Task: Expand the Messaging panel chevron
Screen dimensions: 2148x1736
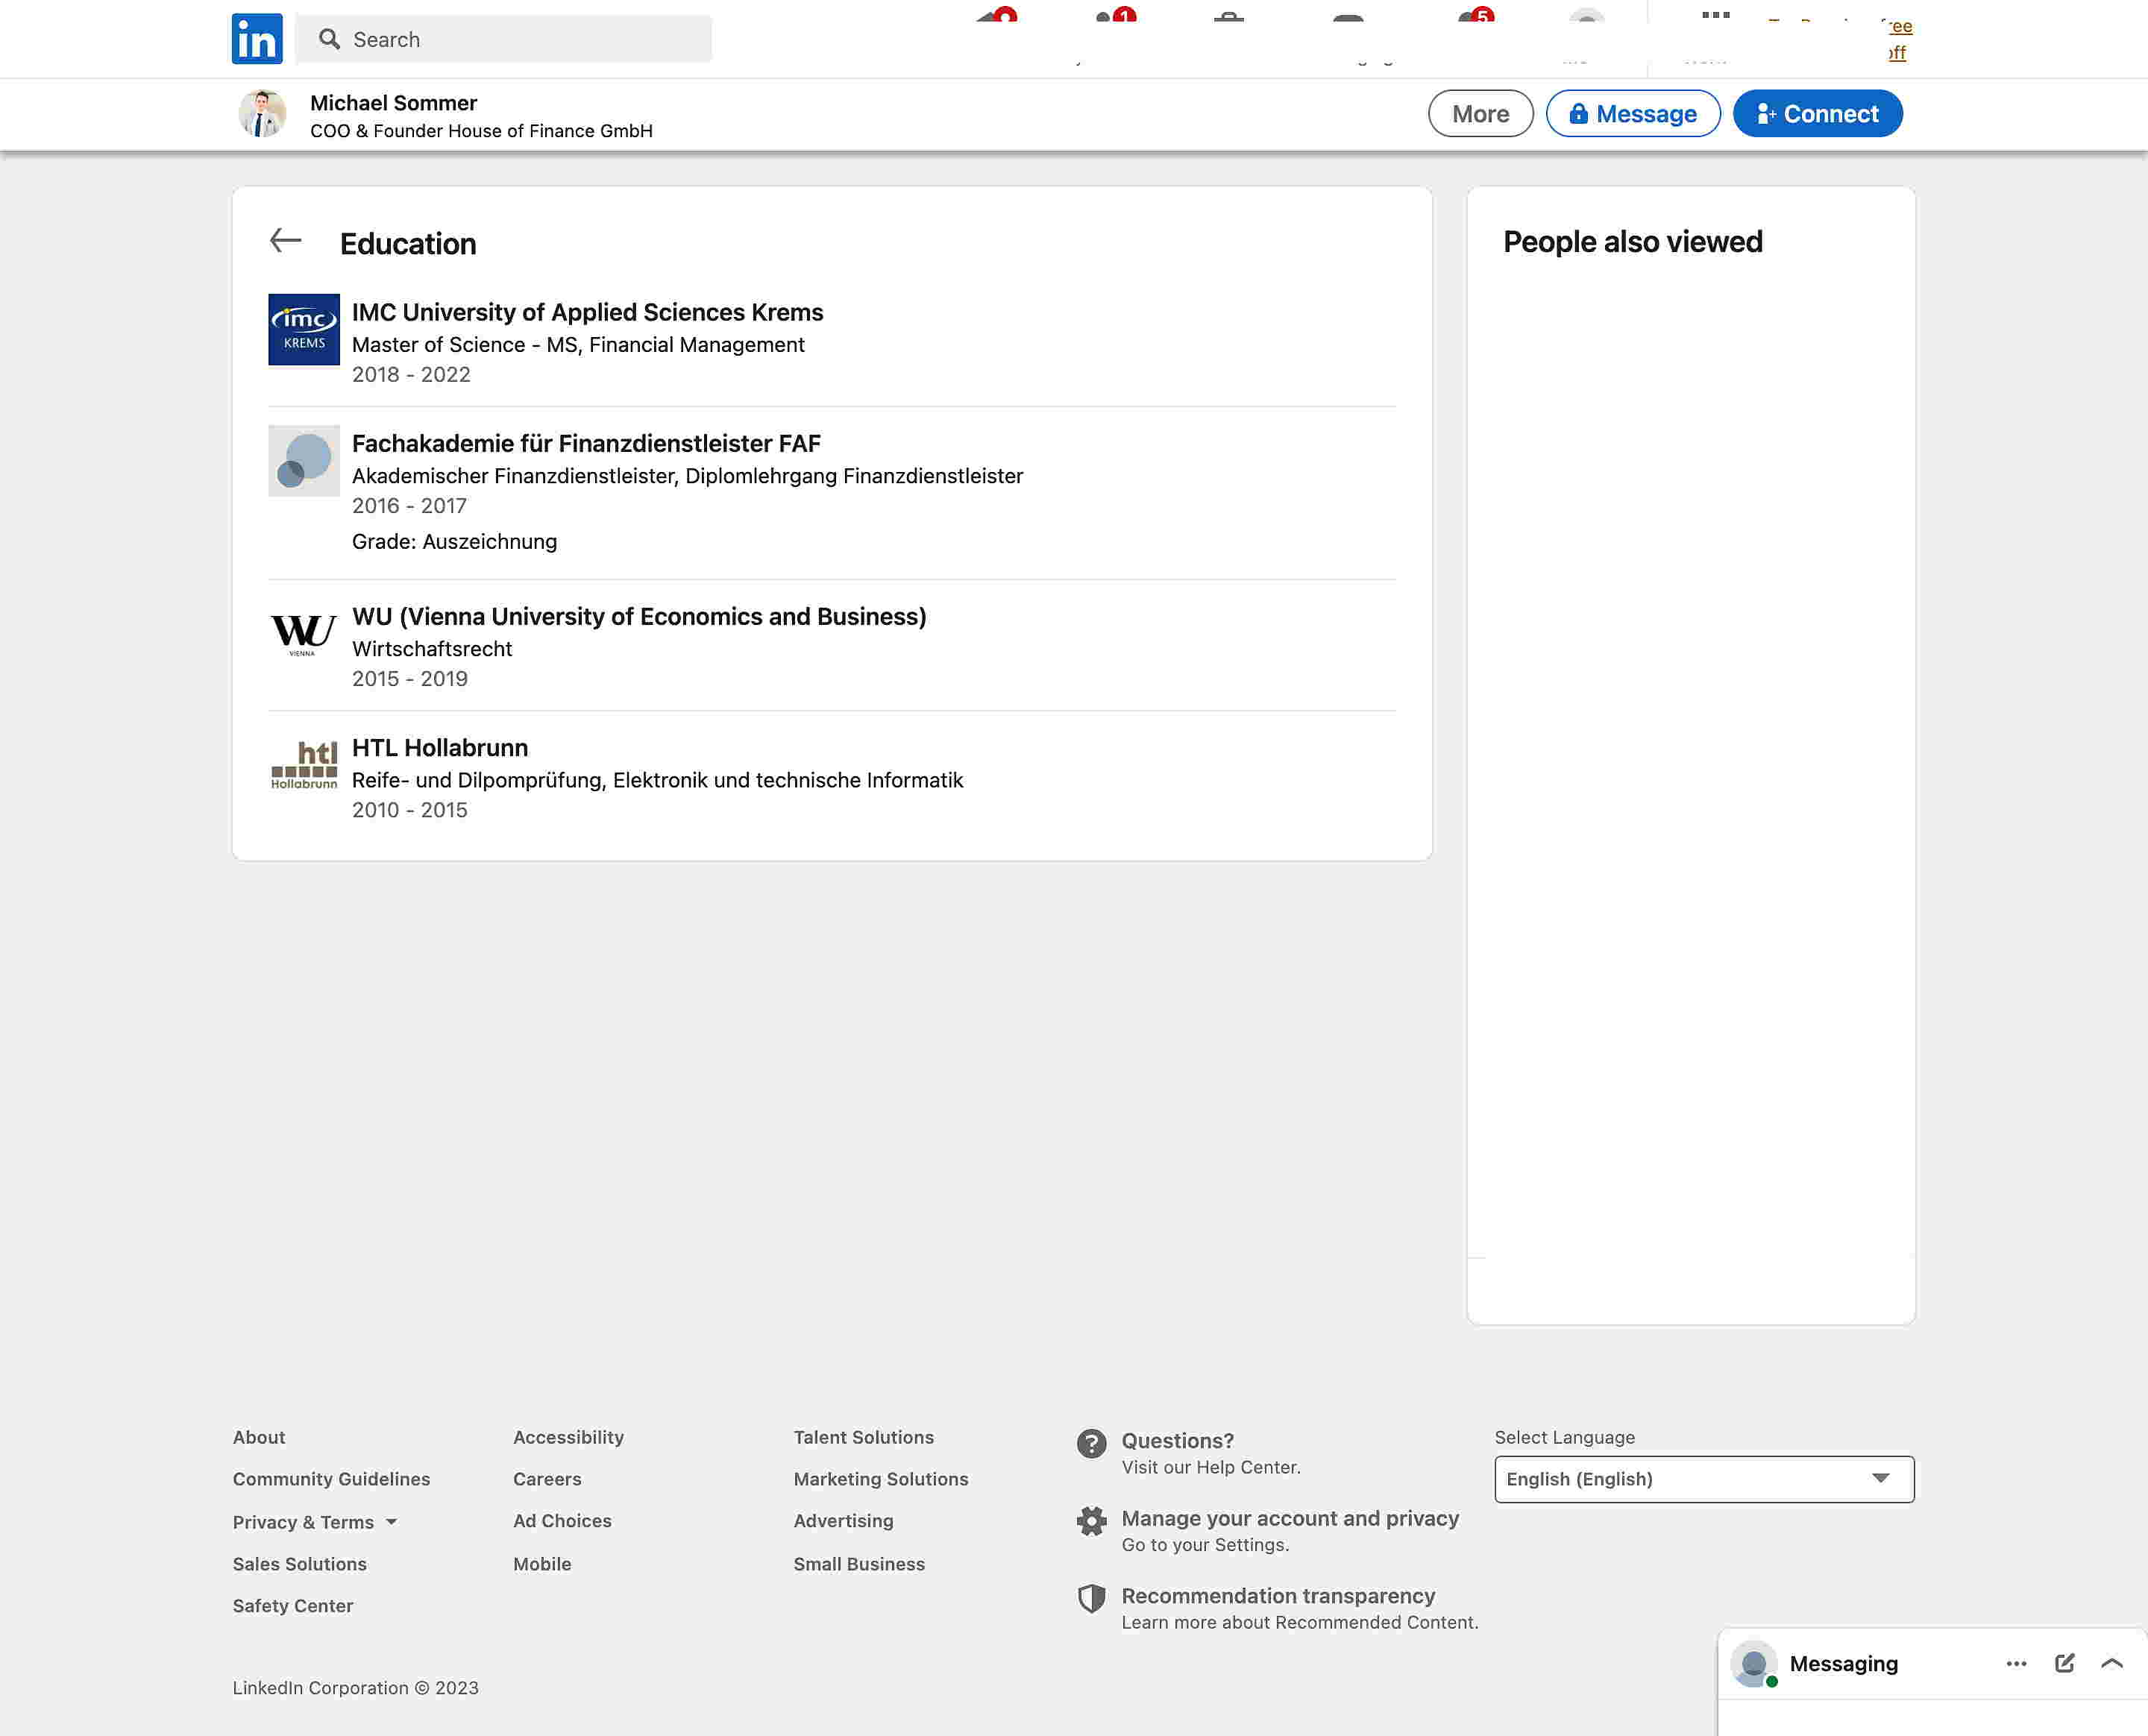Action: [x=2112, y=1664]
